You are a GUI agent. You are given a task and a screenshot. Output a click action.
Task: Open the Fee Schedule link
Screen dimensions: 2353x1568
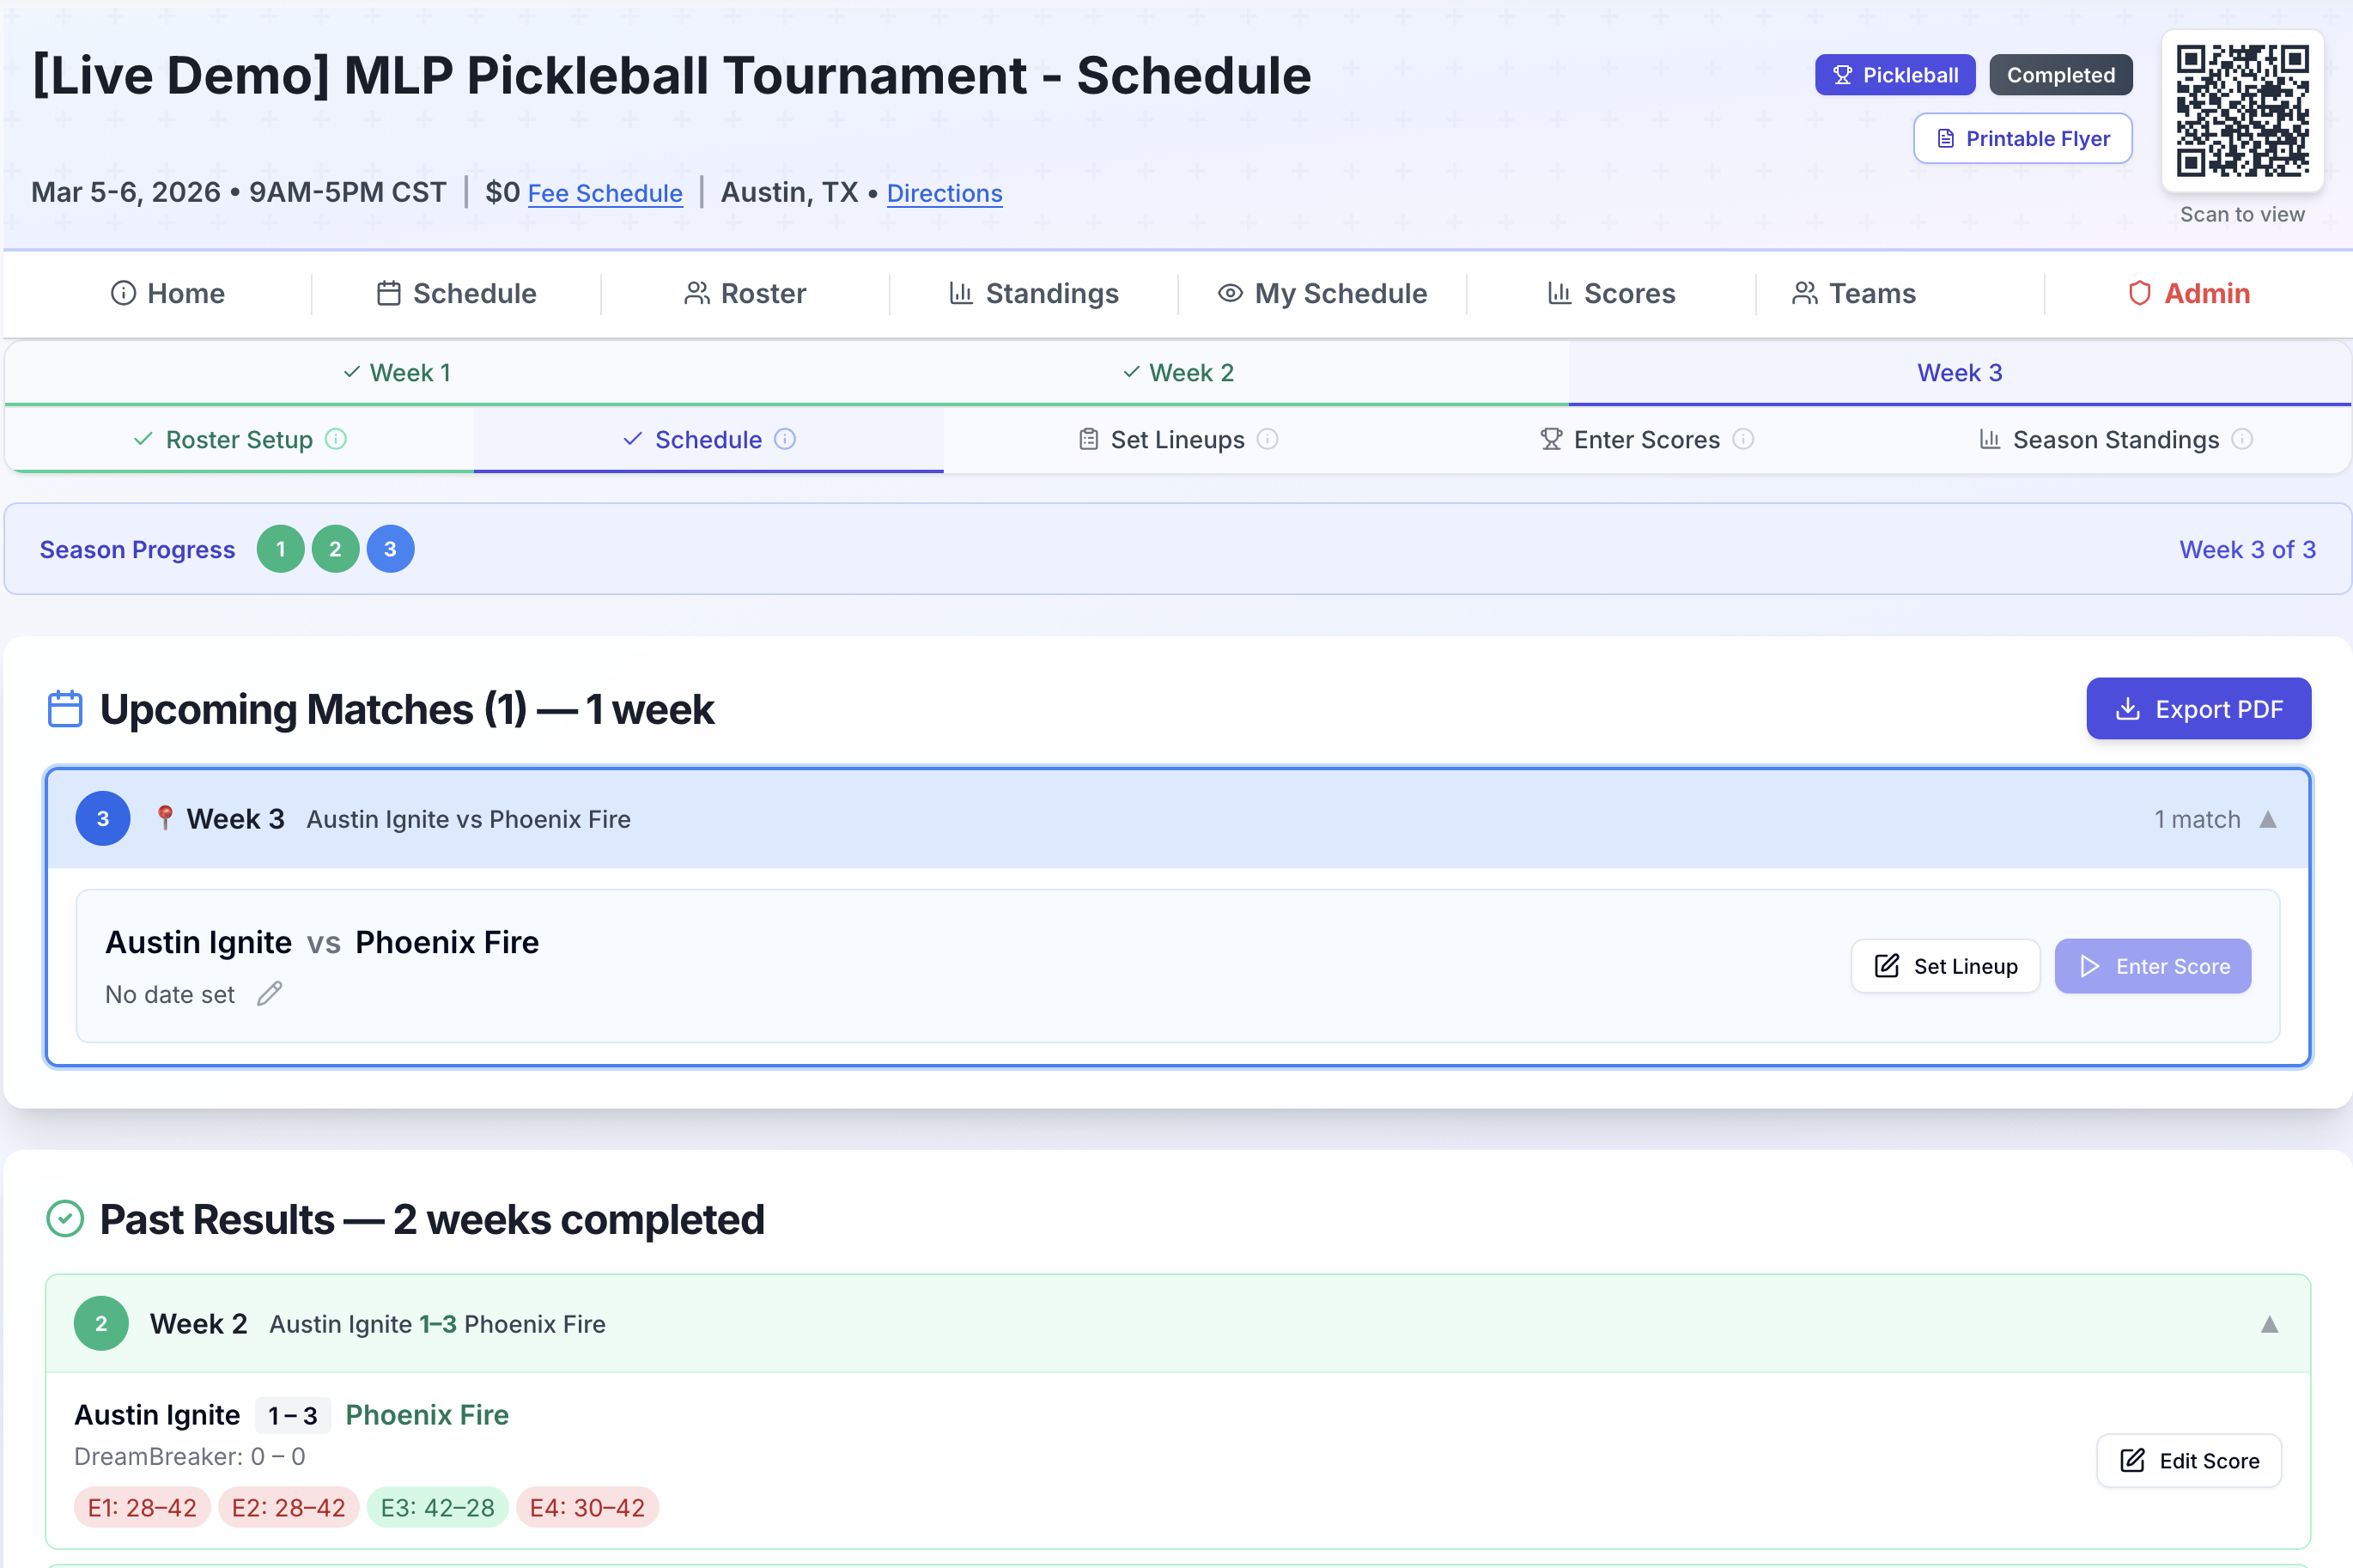pos(605,193)
